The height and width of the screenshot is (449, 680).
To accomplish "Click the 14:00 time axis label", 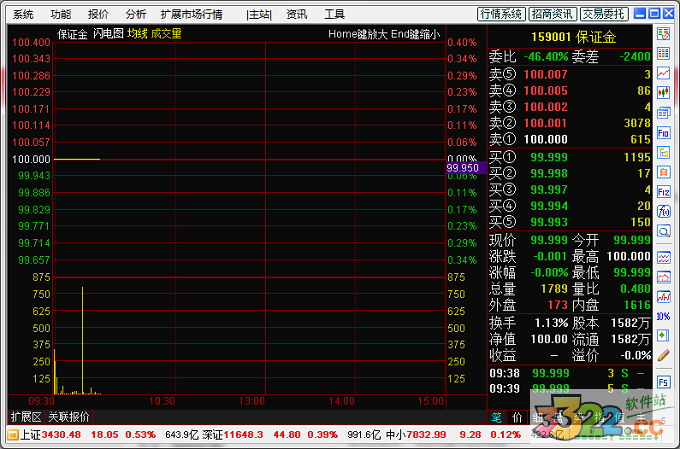I will pos(342,401).
